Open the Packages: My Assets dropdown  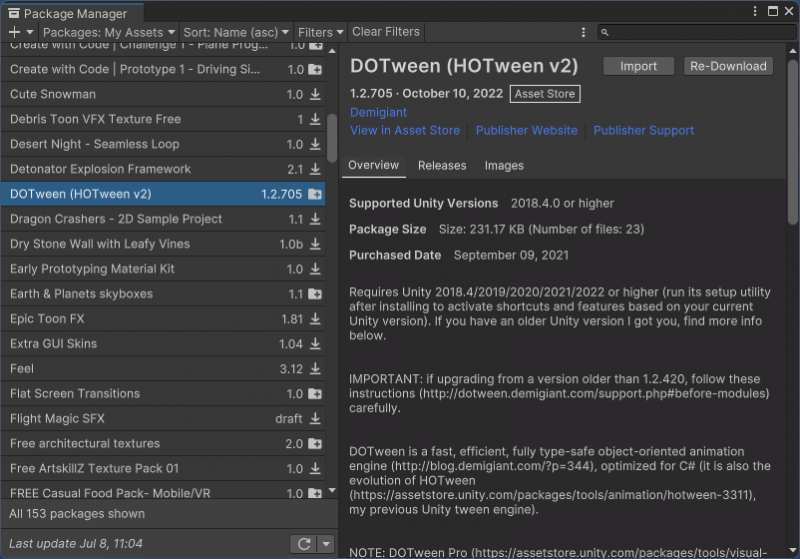click(109, 32)
